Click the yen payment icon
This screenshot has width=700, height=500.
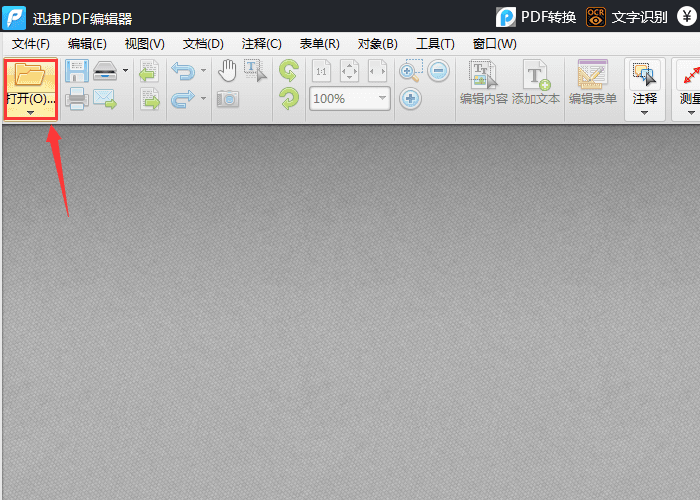tap(687, 16)
